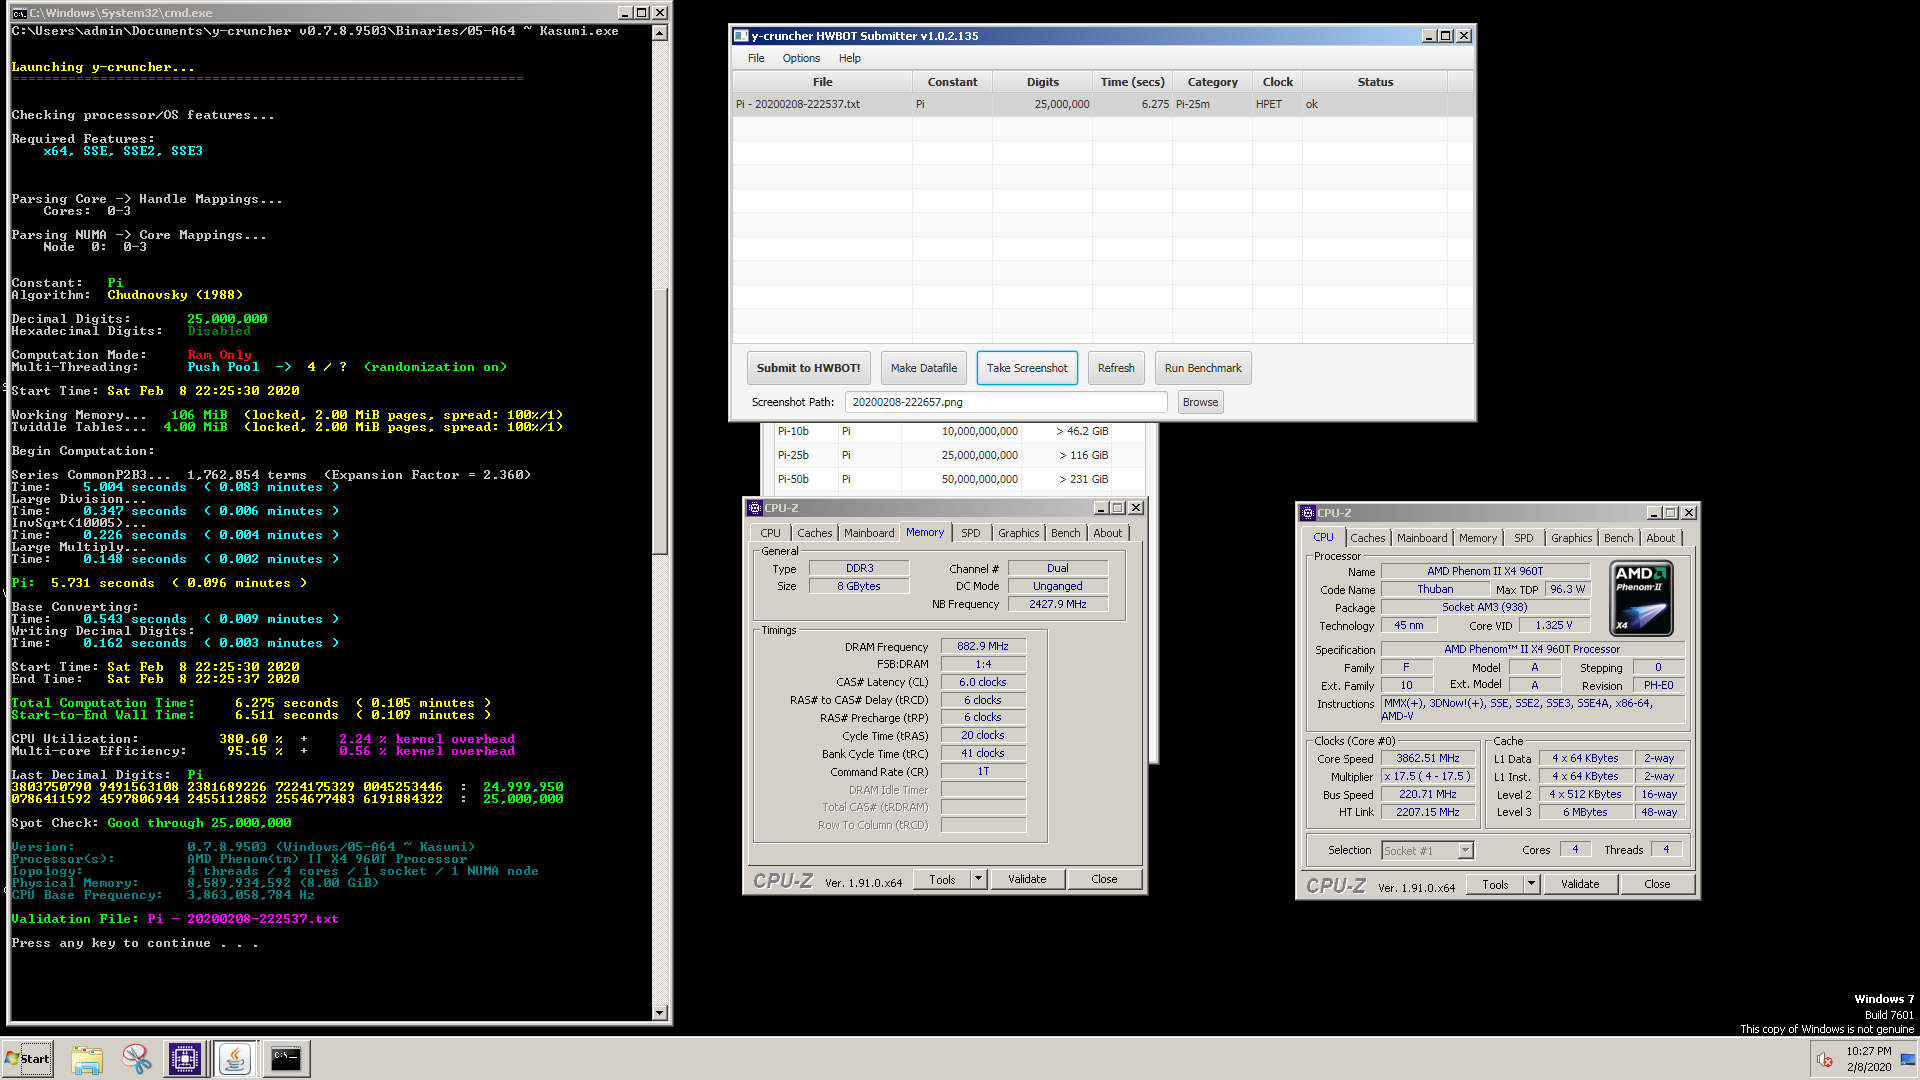Switch to Graphics tab in right CPU-Z window
1920x1080 pixels.
click(1571, 538)
